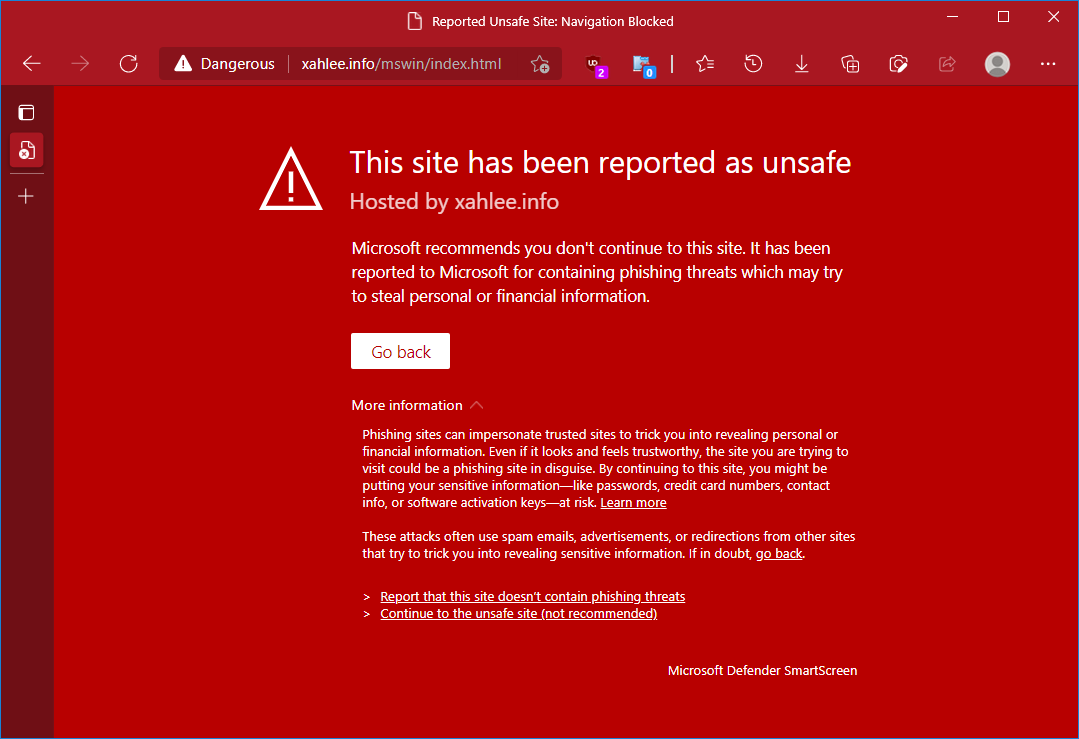Collapse the More information section

tap(418, 405)
